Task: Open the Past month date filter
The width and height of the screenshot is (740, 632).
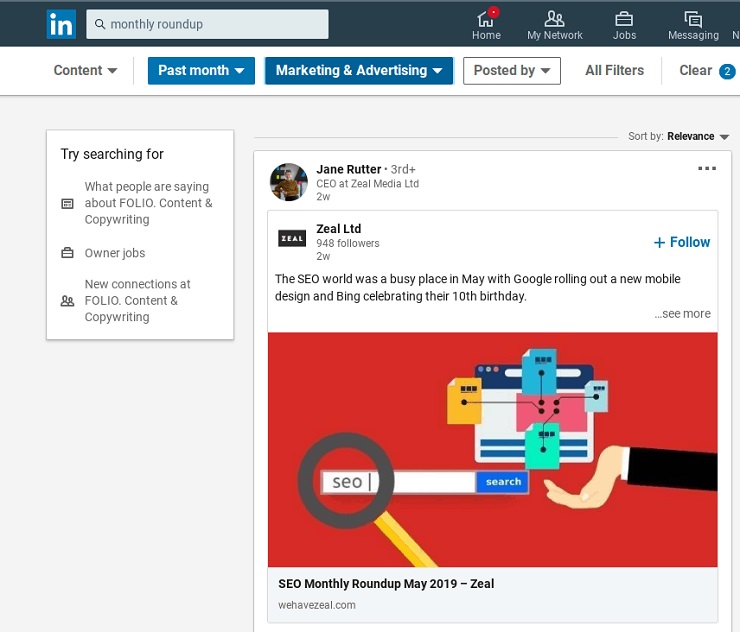Action: point(201,71)
